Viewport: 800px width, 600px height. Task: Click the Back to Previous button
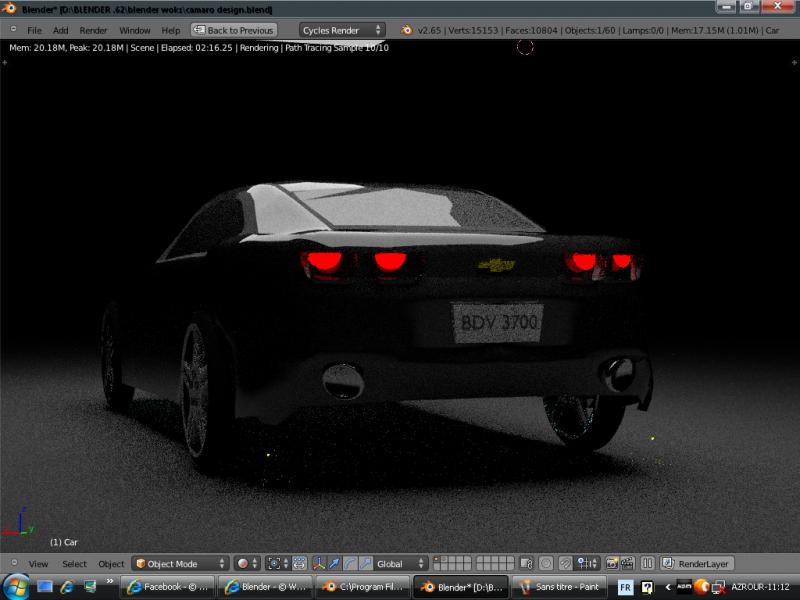(234, 30)
